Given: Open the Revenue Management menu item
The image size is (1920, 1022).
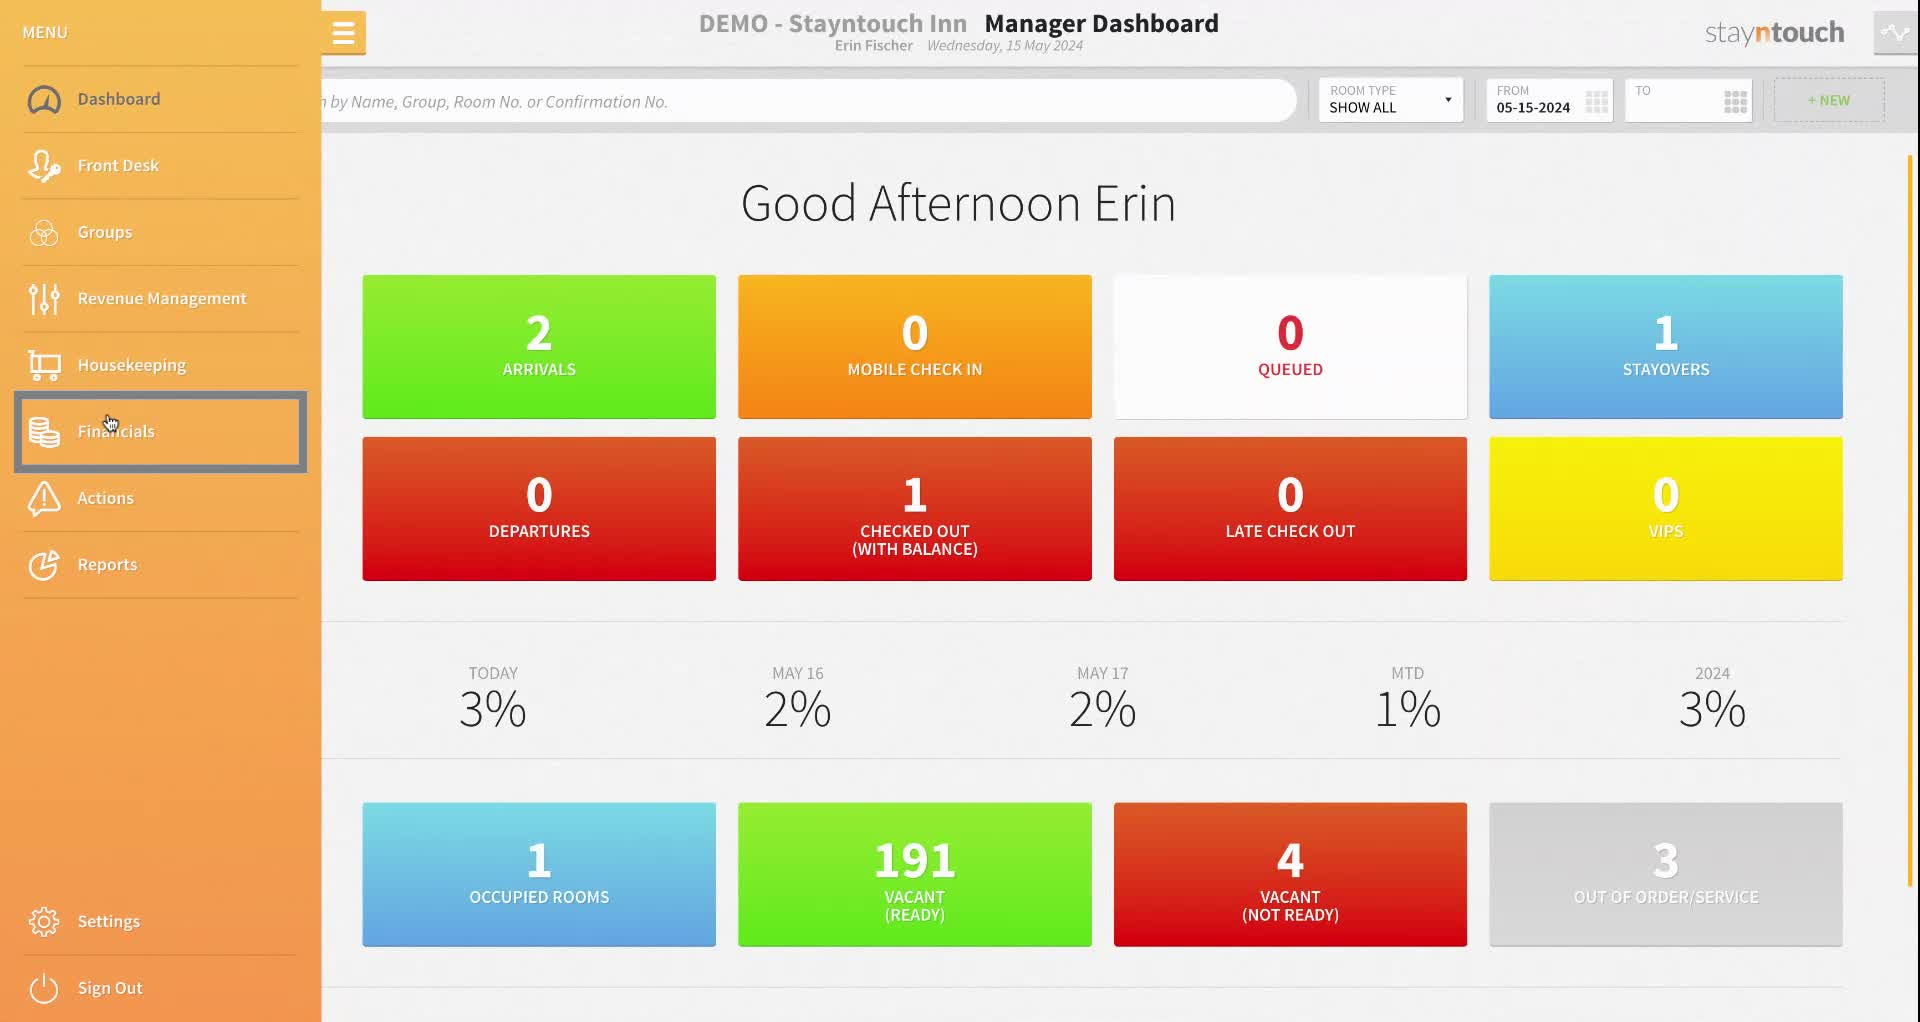Looking at the screenshot, I should coord(161,298).
